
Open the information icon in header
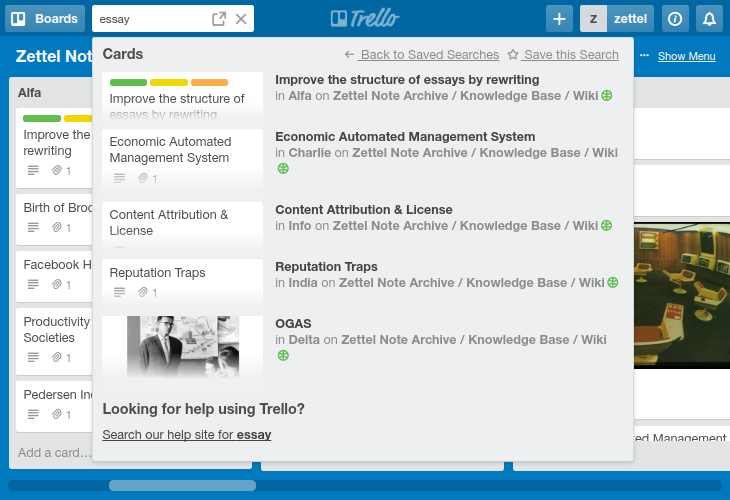675,19
